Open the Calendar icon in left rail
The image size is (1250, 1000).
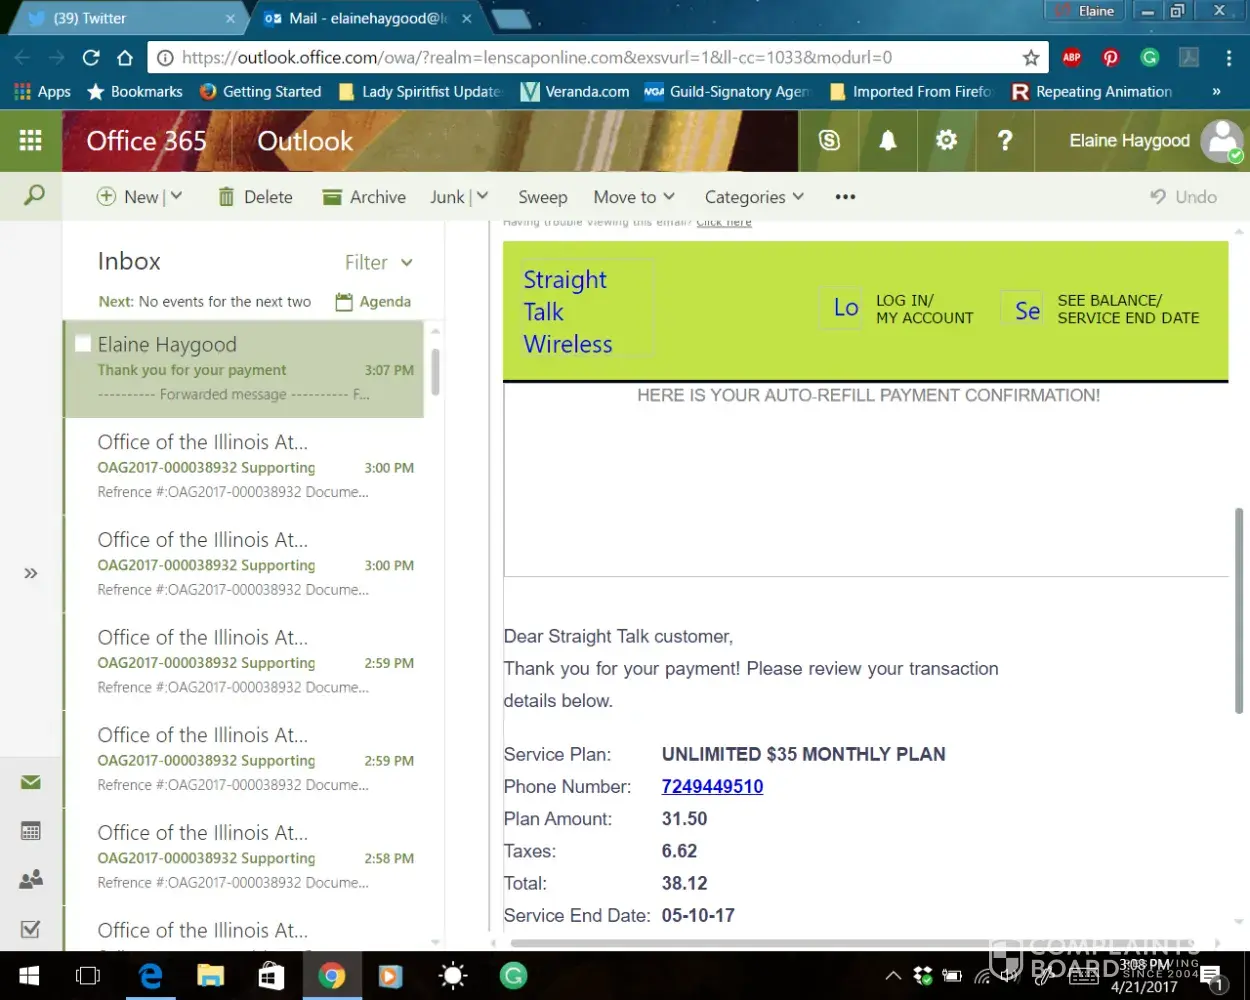click(x=31, y=831)
